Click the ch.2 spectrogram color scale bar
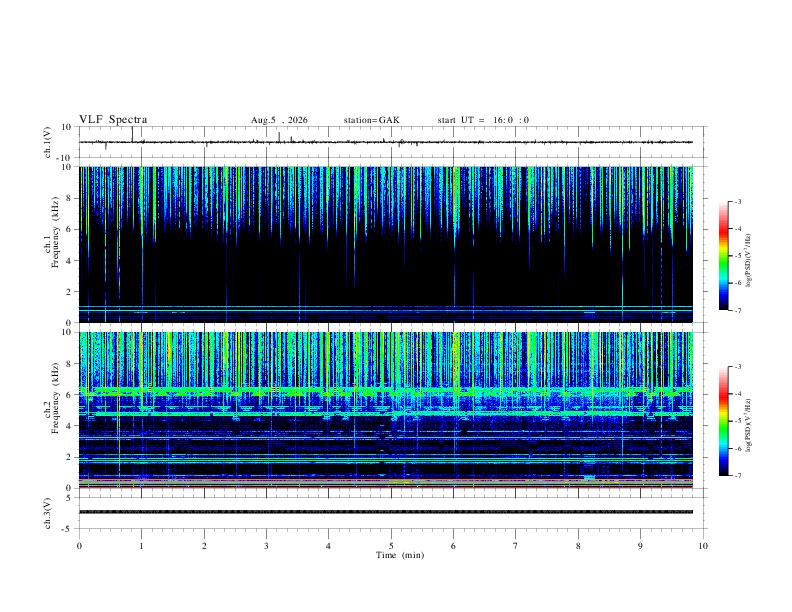 click(723, 421)
